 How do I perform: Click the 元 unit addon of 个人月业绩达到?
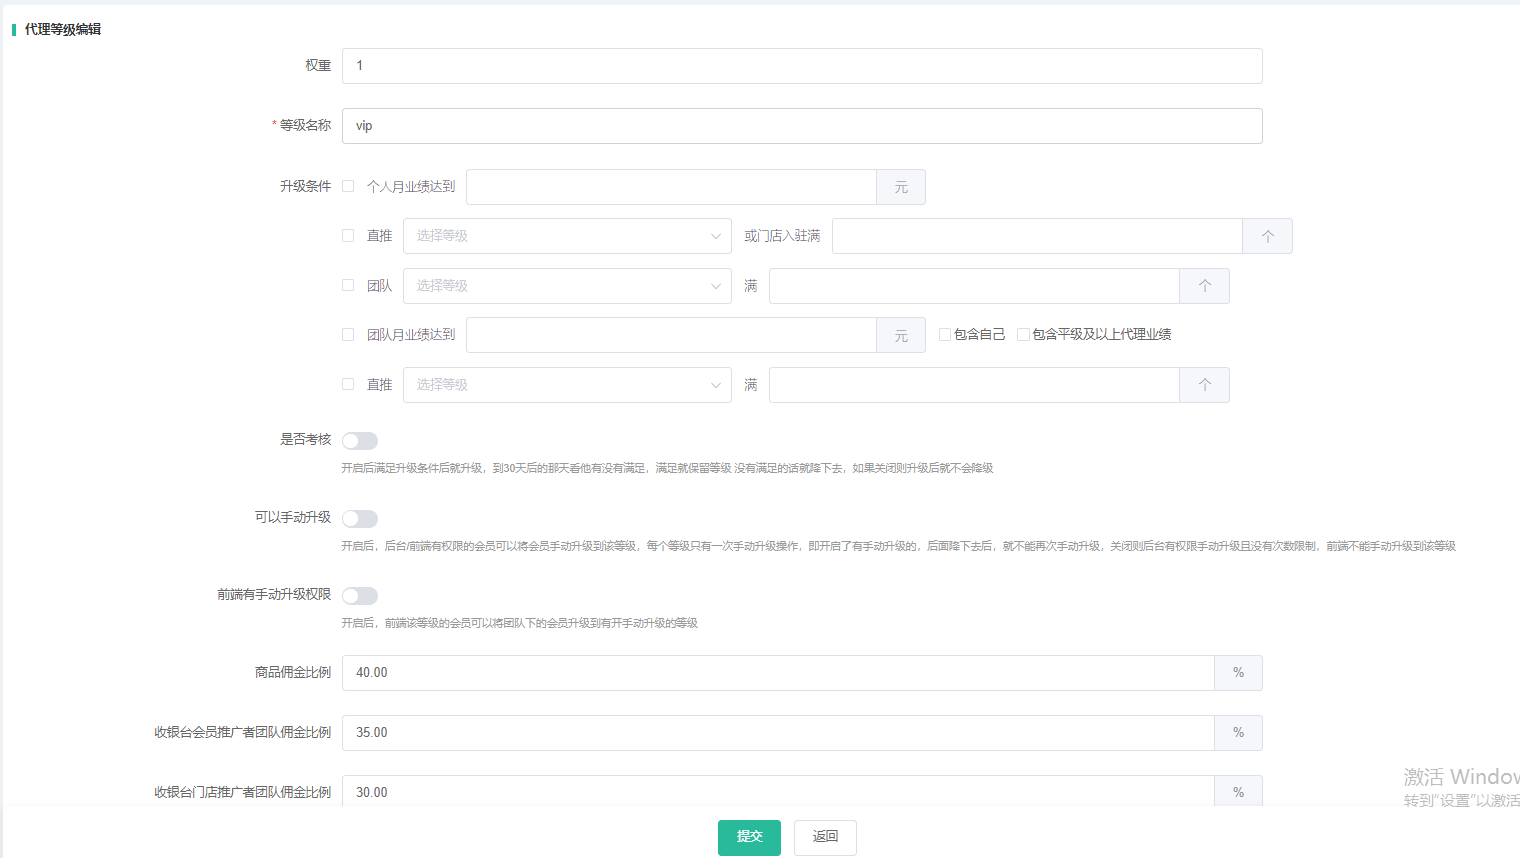(x=901, y=187)
